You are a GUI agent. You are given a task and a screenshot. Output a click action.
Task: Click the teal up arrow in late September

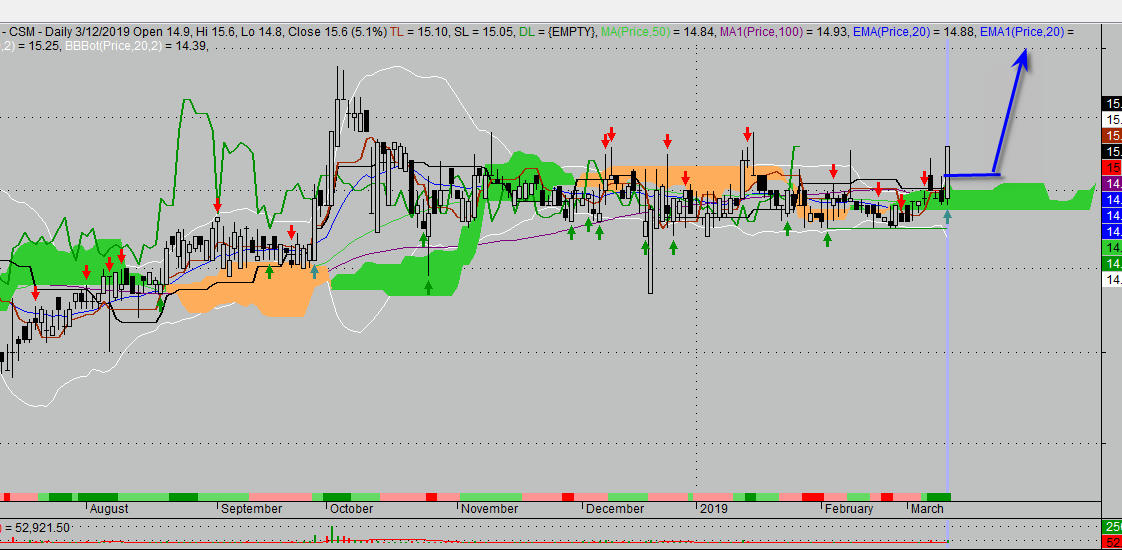(x=314, y=270)
